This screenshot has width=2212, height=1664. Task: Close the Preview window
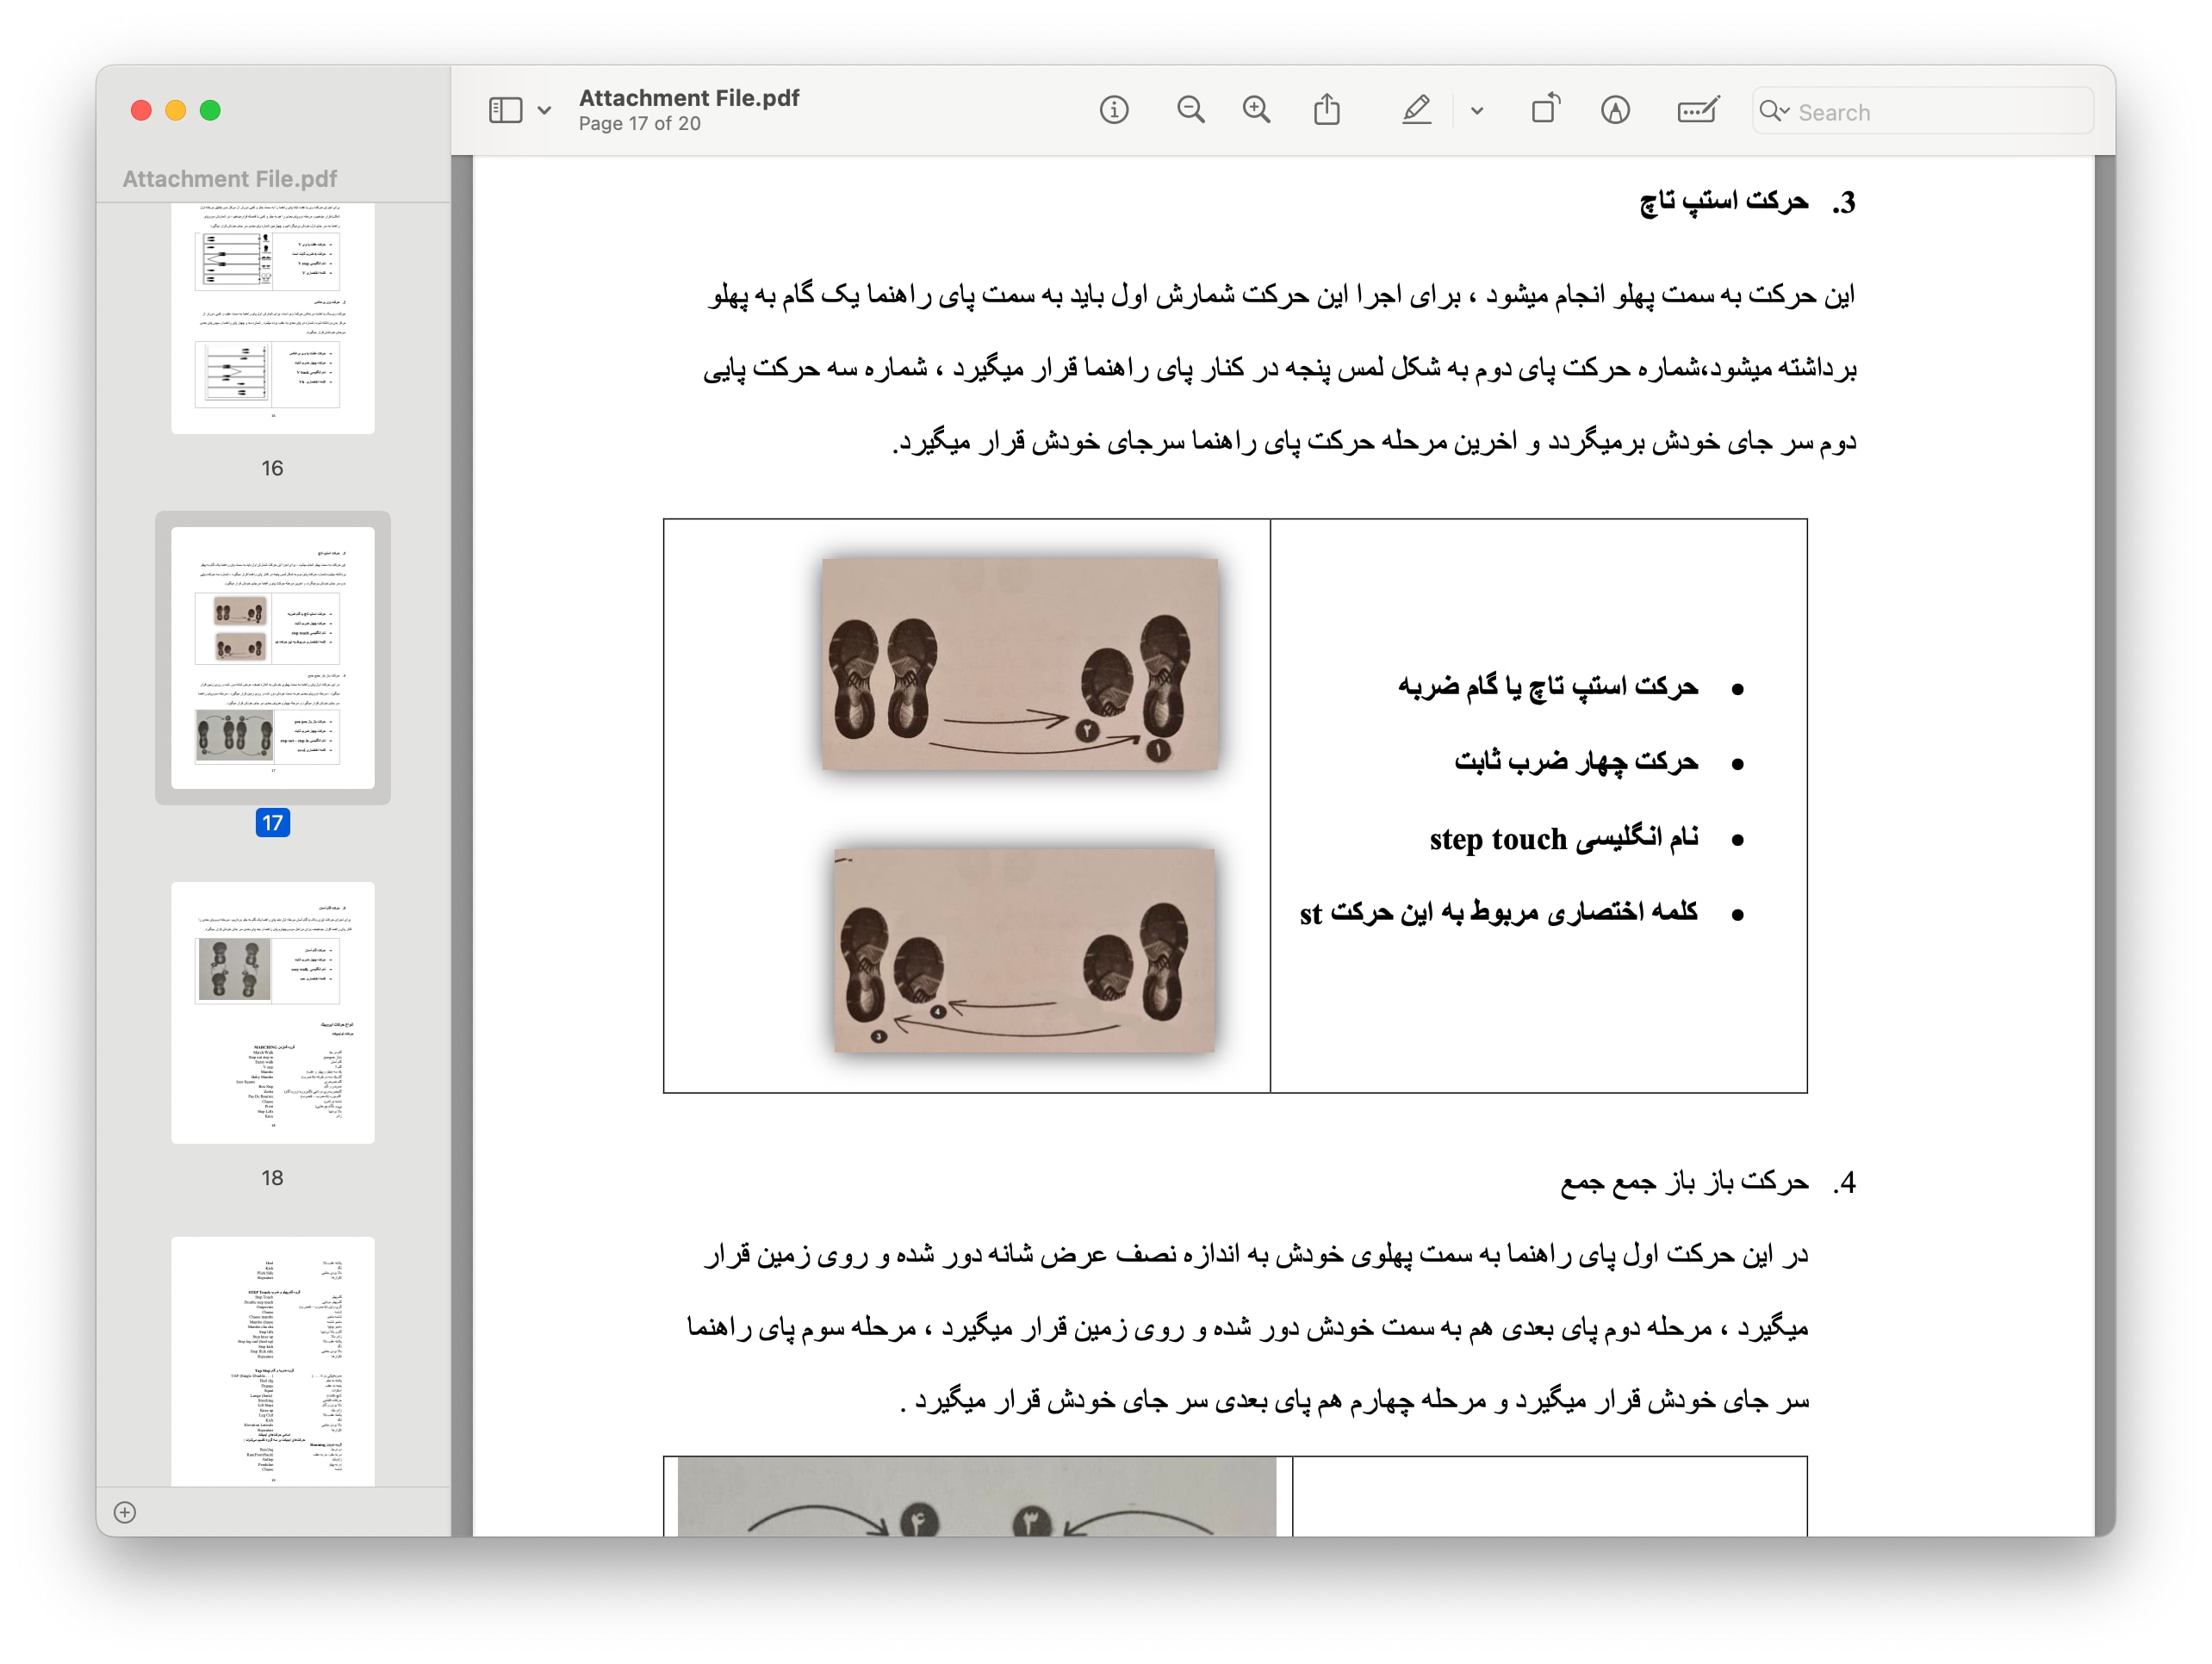pyautogui.click(x=141, y=110)
